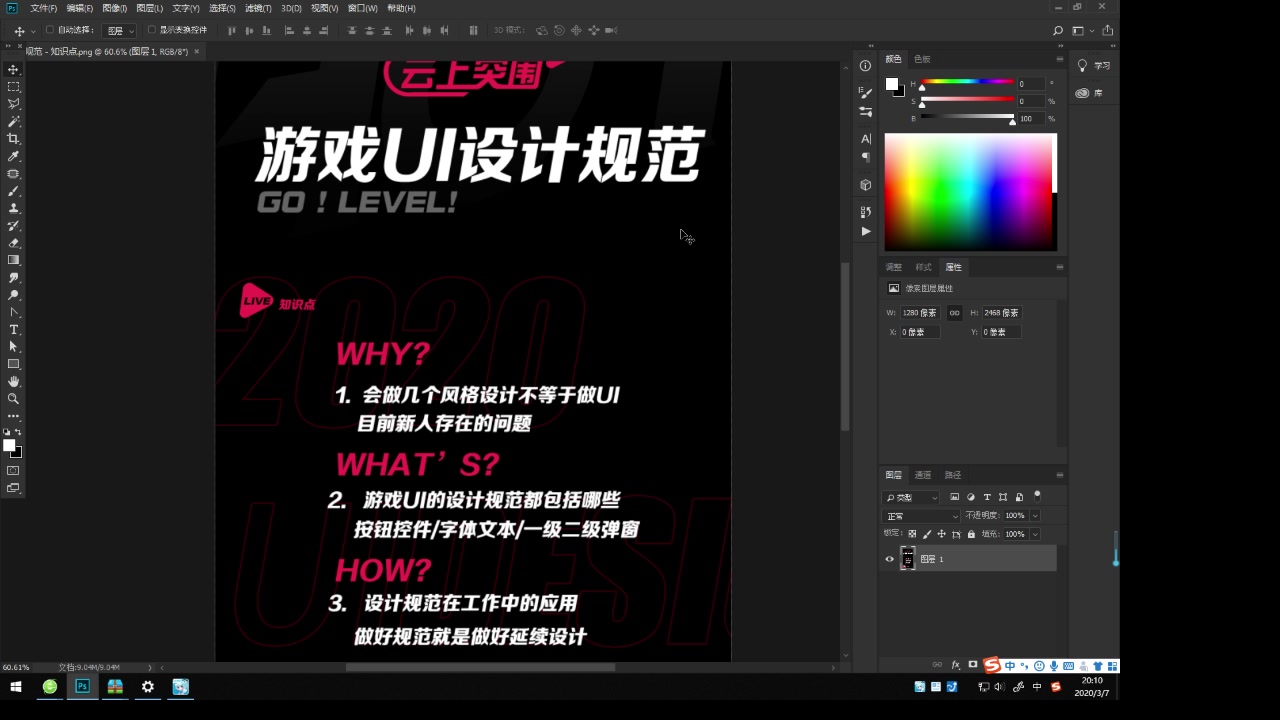Select the Pen tool
This screenshot has height=720, width=1280.
point(13,312)
